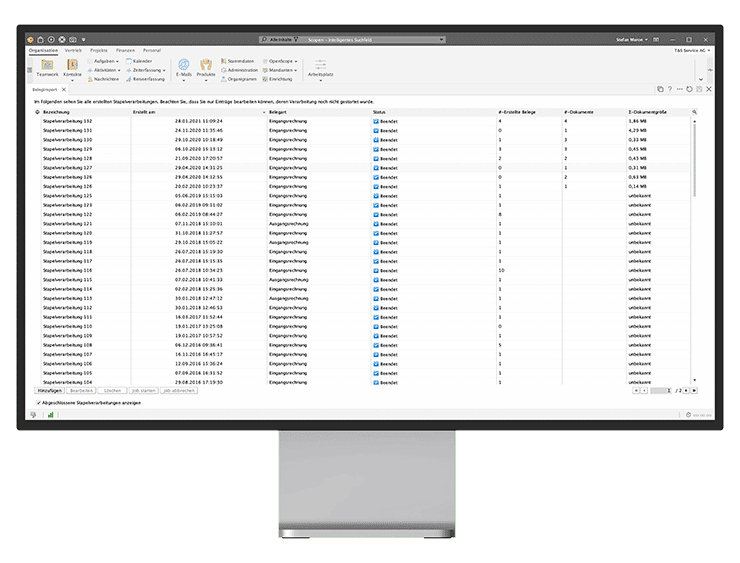Toggle Abgeschlossene Stapelverarbeitungen anzeigen checkbox
This screenshot has height=563, width=740.
coord(39,403)
